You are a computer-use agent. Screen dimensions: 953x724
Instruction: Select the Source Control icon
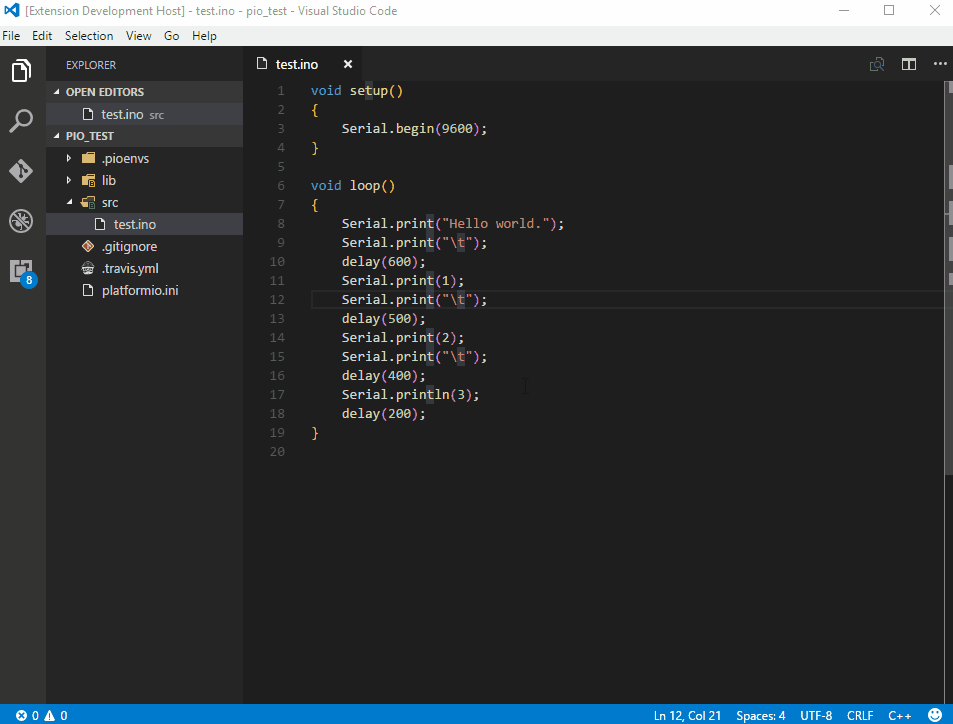point(21,171)
